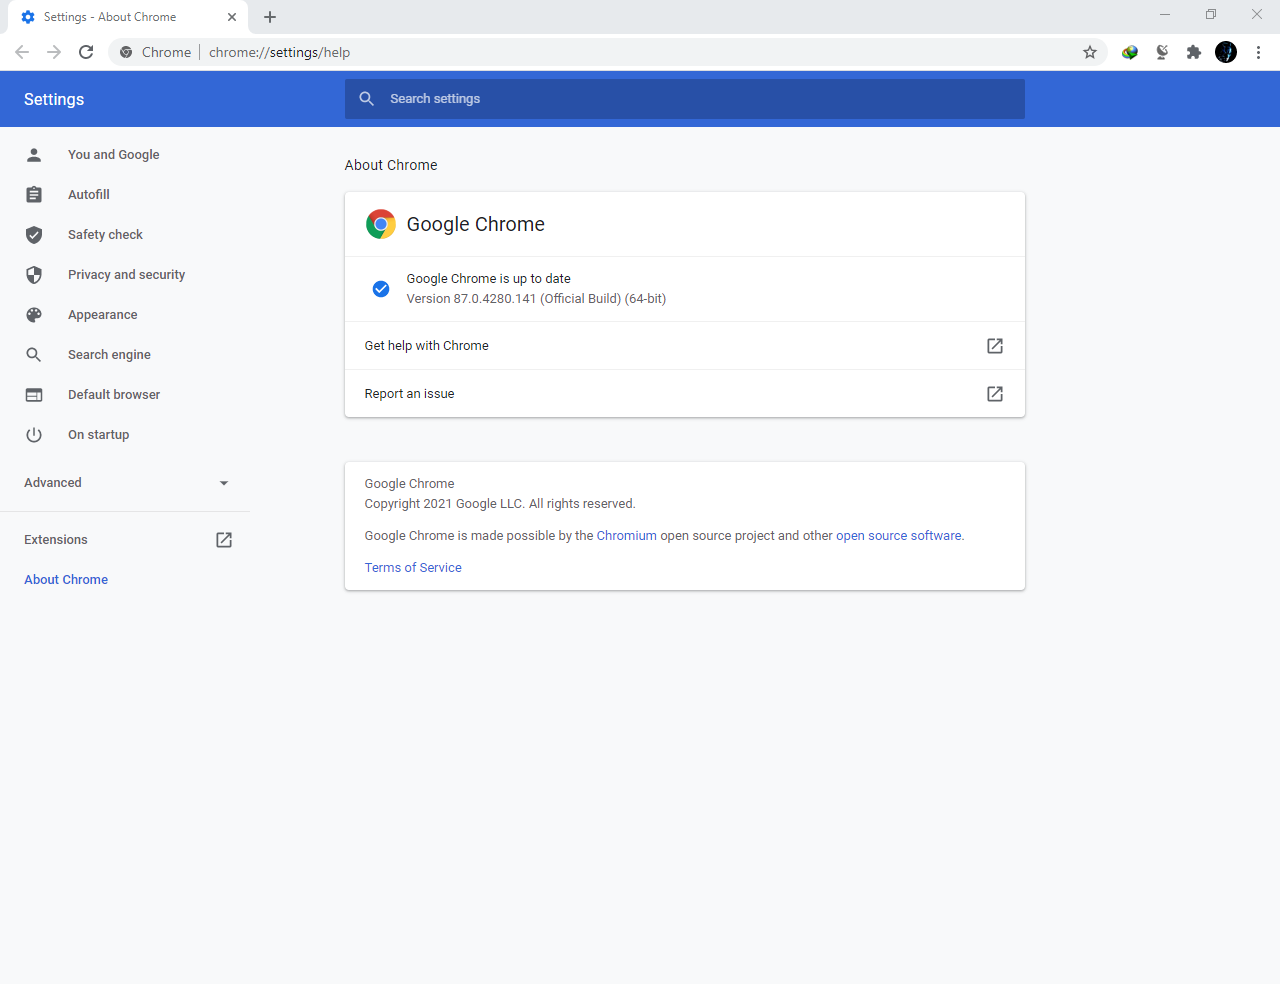
Task: Open Extensions from the settings sidebar
Action: click(125, 540)
